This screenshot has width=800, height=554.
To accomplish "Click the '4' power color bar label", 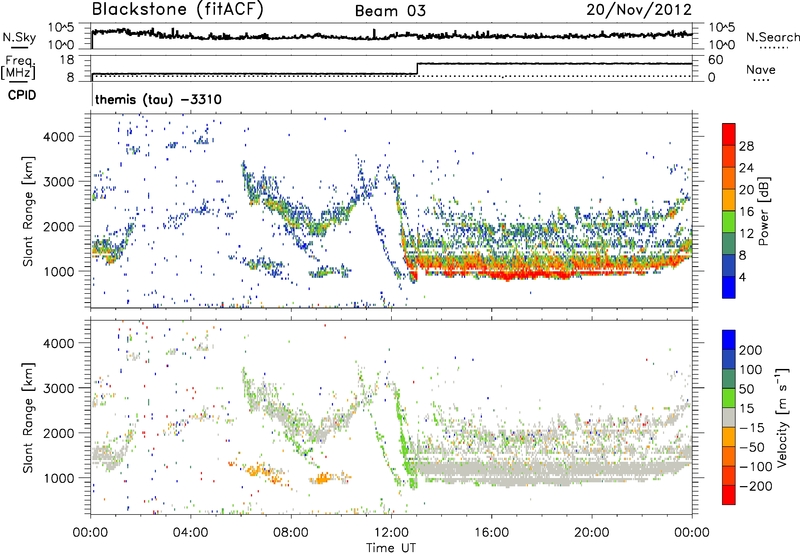I will pyautogui.click(x=742, y=278).
